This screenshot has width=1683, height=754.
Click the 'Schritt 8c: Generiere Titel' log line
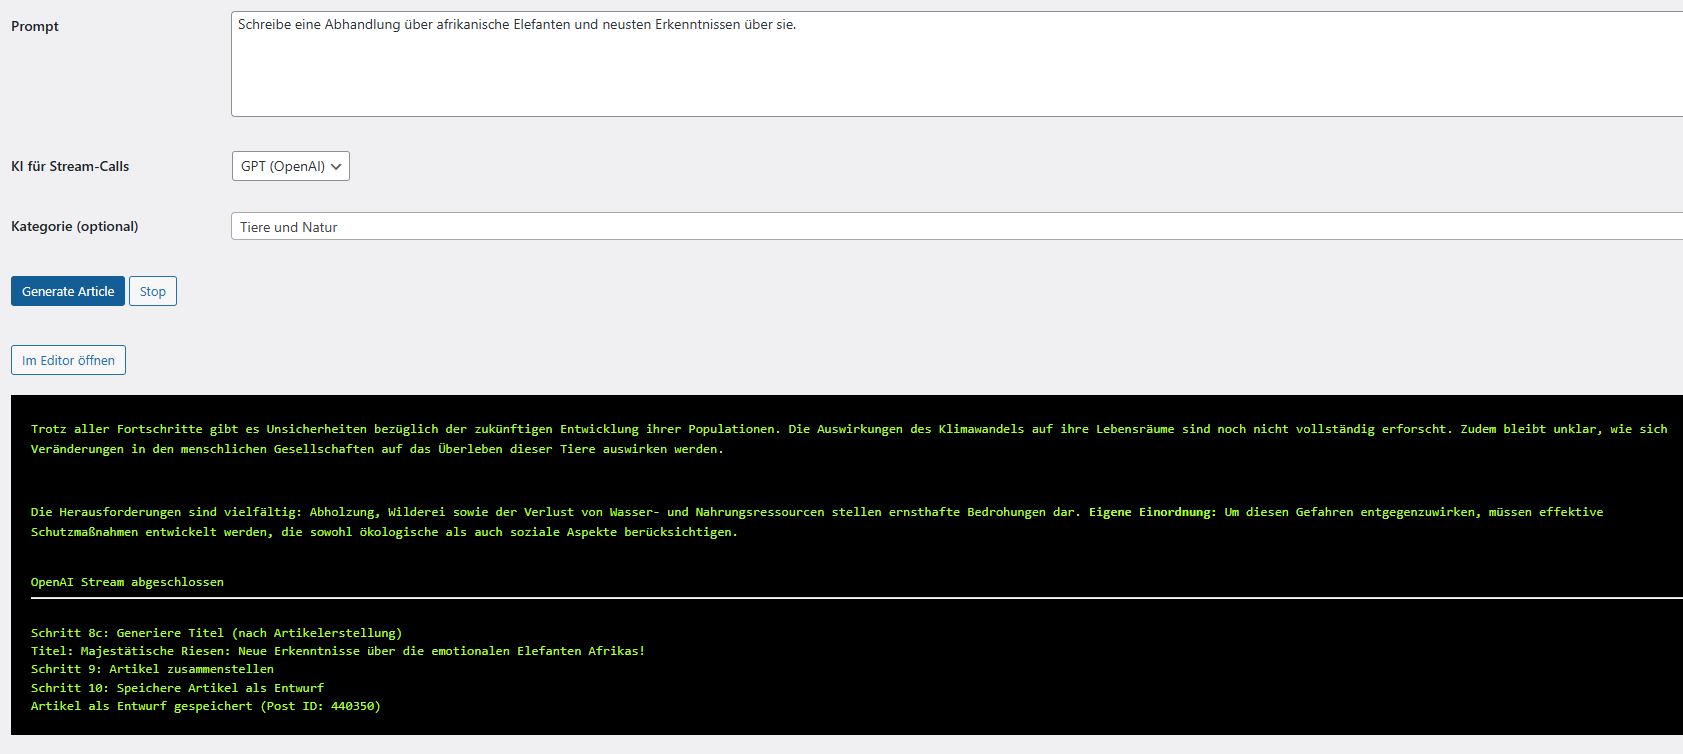tap(216, 633)
